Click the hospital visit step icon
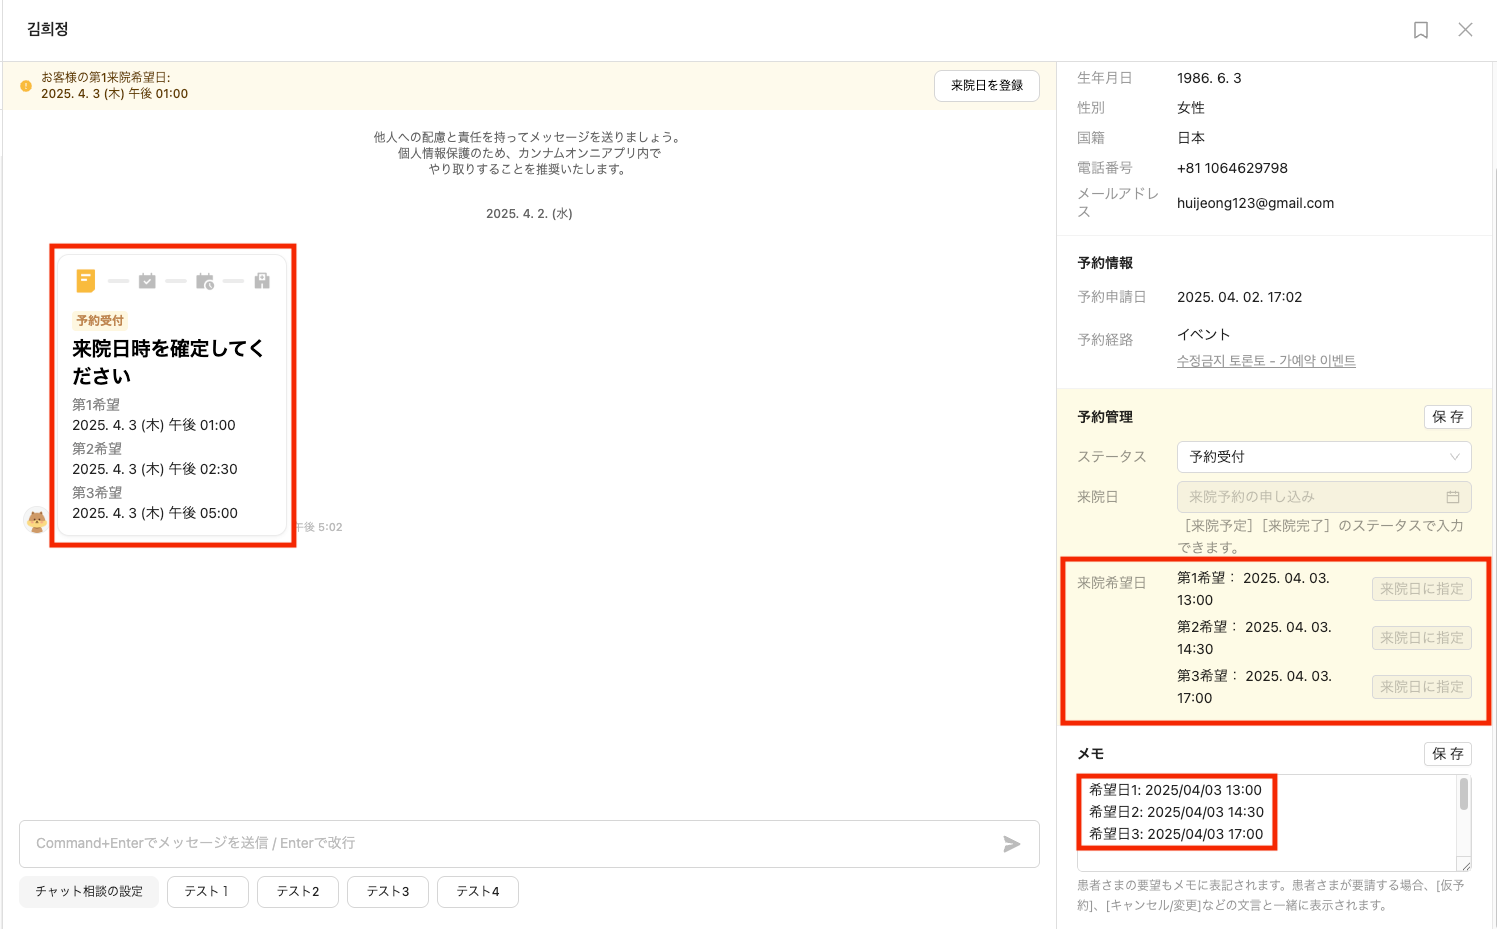 (x=262, y=281)
